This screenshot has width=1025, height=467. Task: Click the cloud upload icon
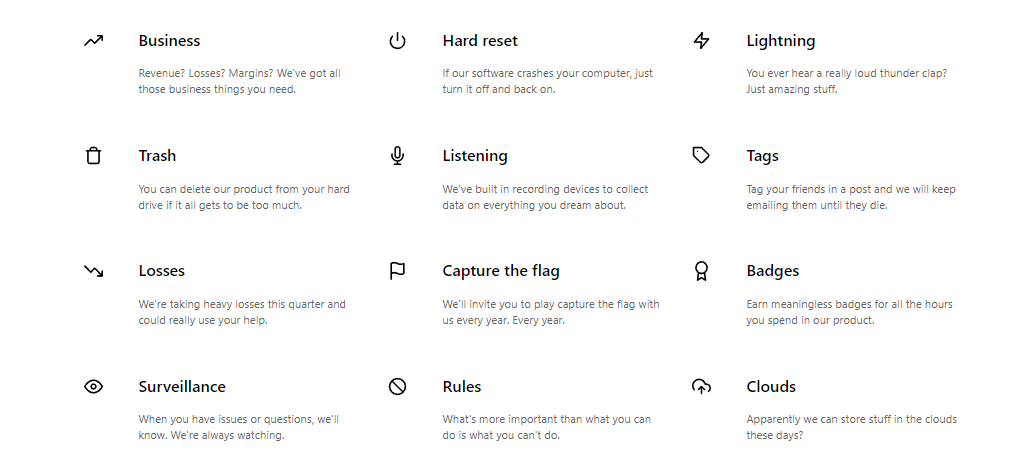(701, 387)
